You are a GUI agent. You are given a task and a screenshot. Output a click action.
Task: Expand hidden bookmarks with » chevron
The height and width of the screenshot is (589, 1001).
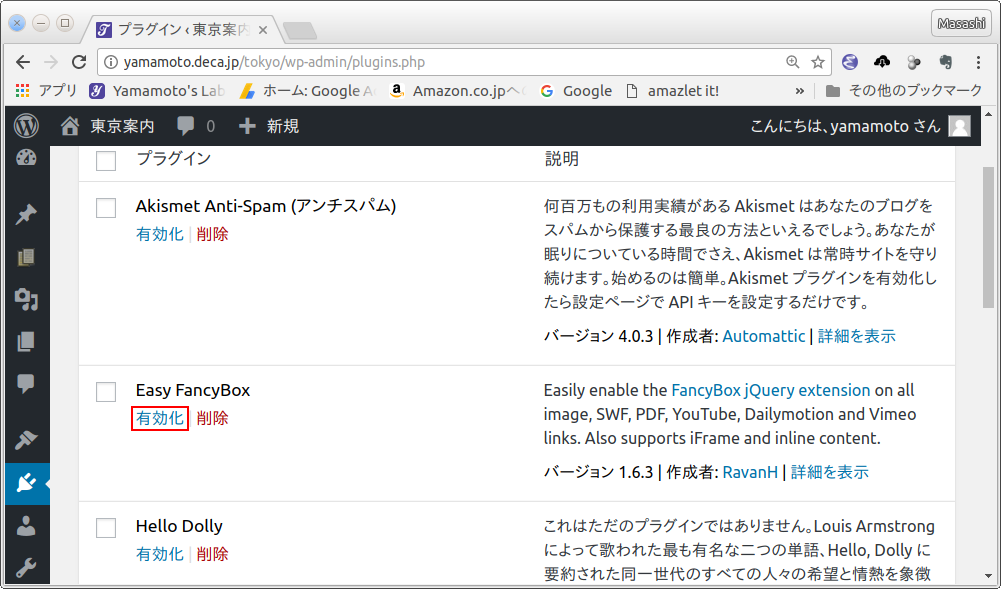point(800,91)
